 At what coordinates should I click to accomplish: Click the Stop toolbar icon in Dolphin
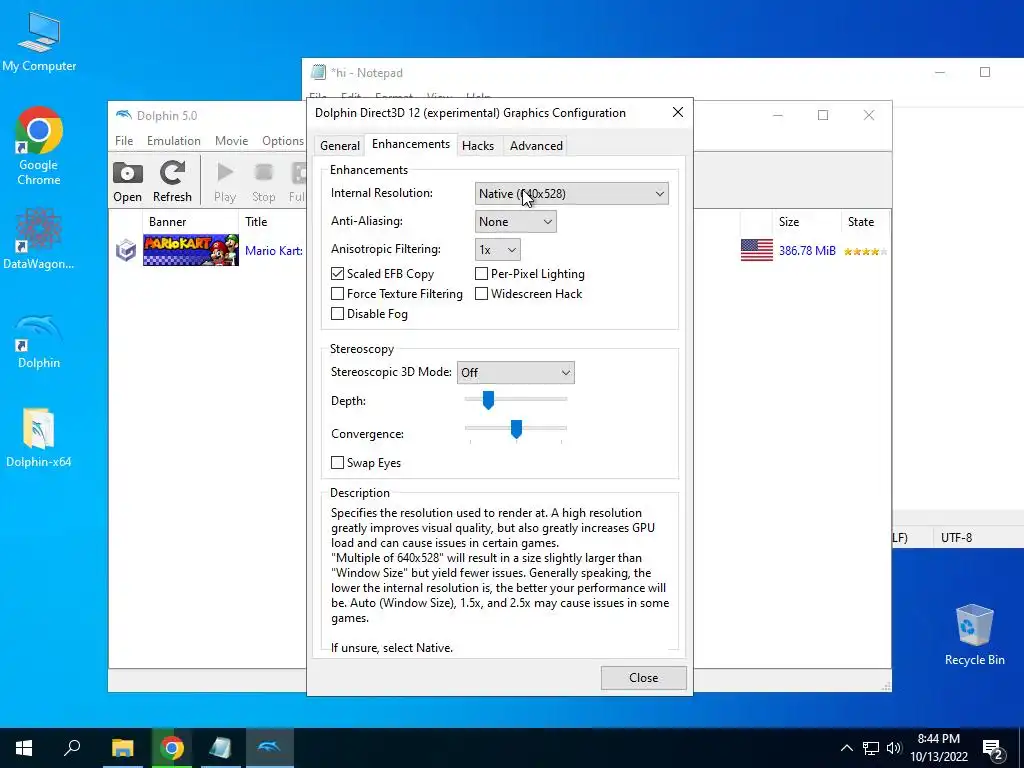[x=263, y=182]
